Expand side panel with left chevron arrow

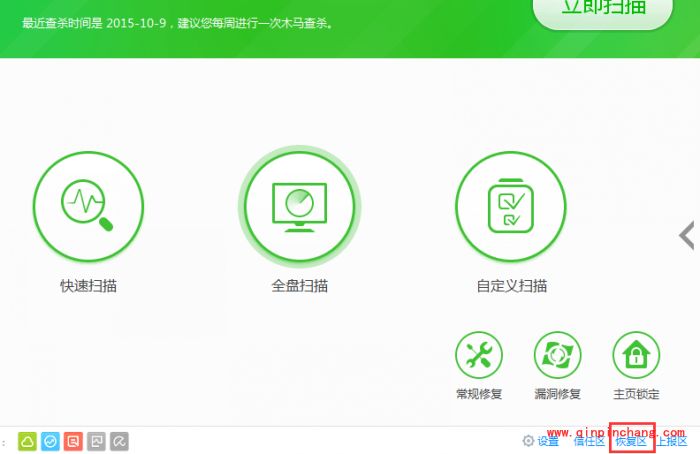(x=687, y=235)
